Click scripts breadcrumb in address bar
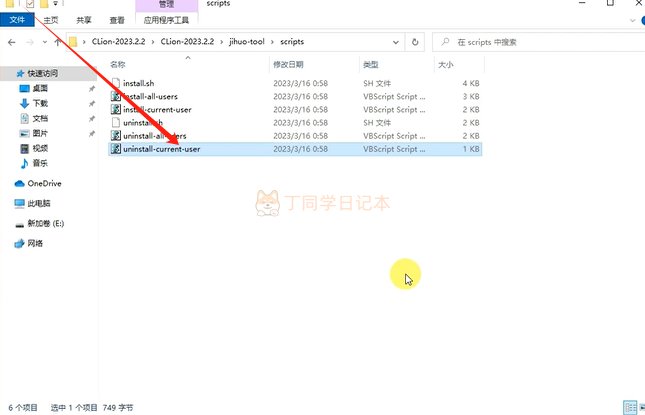The image size is (645, 415). [292, 42]
